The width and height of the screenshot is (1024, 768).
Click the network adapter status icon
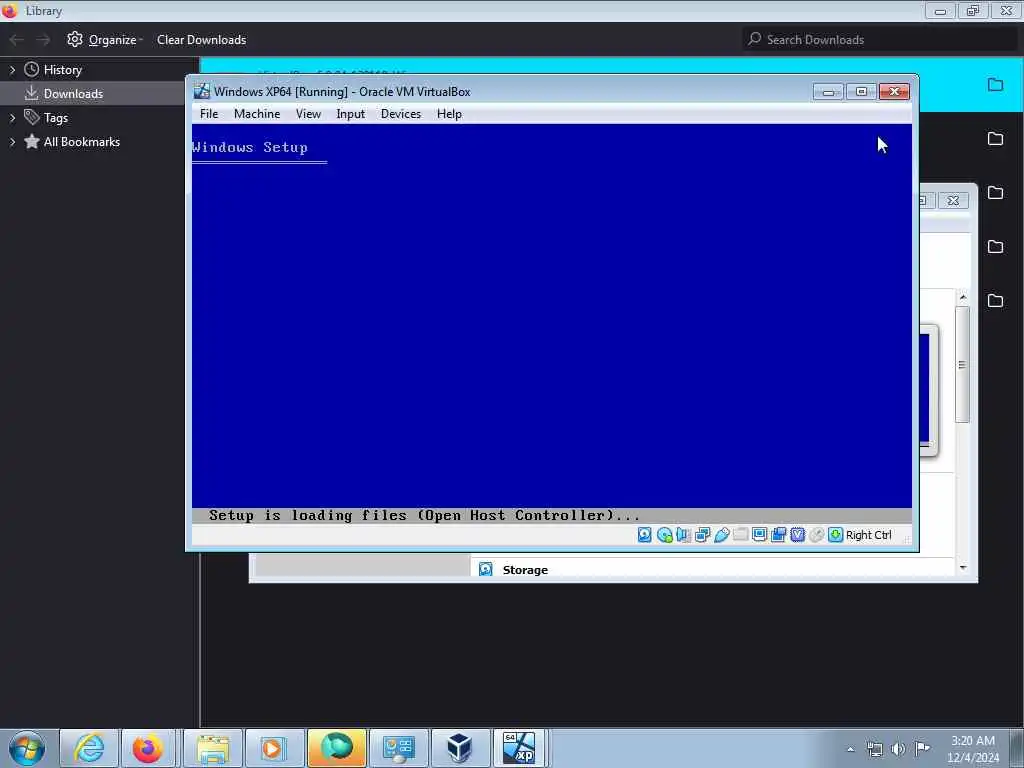click(x=702, y=535)
